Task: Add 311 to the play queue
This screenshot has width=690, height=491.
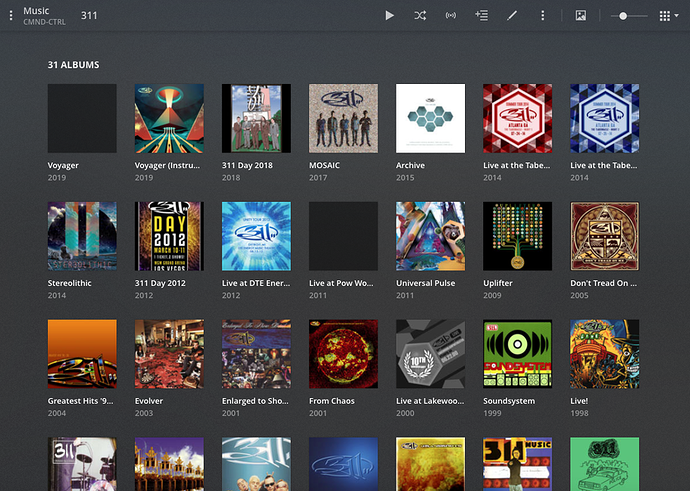Action: (481, 16)
